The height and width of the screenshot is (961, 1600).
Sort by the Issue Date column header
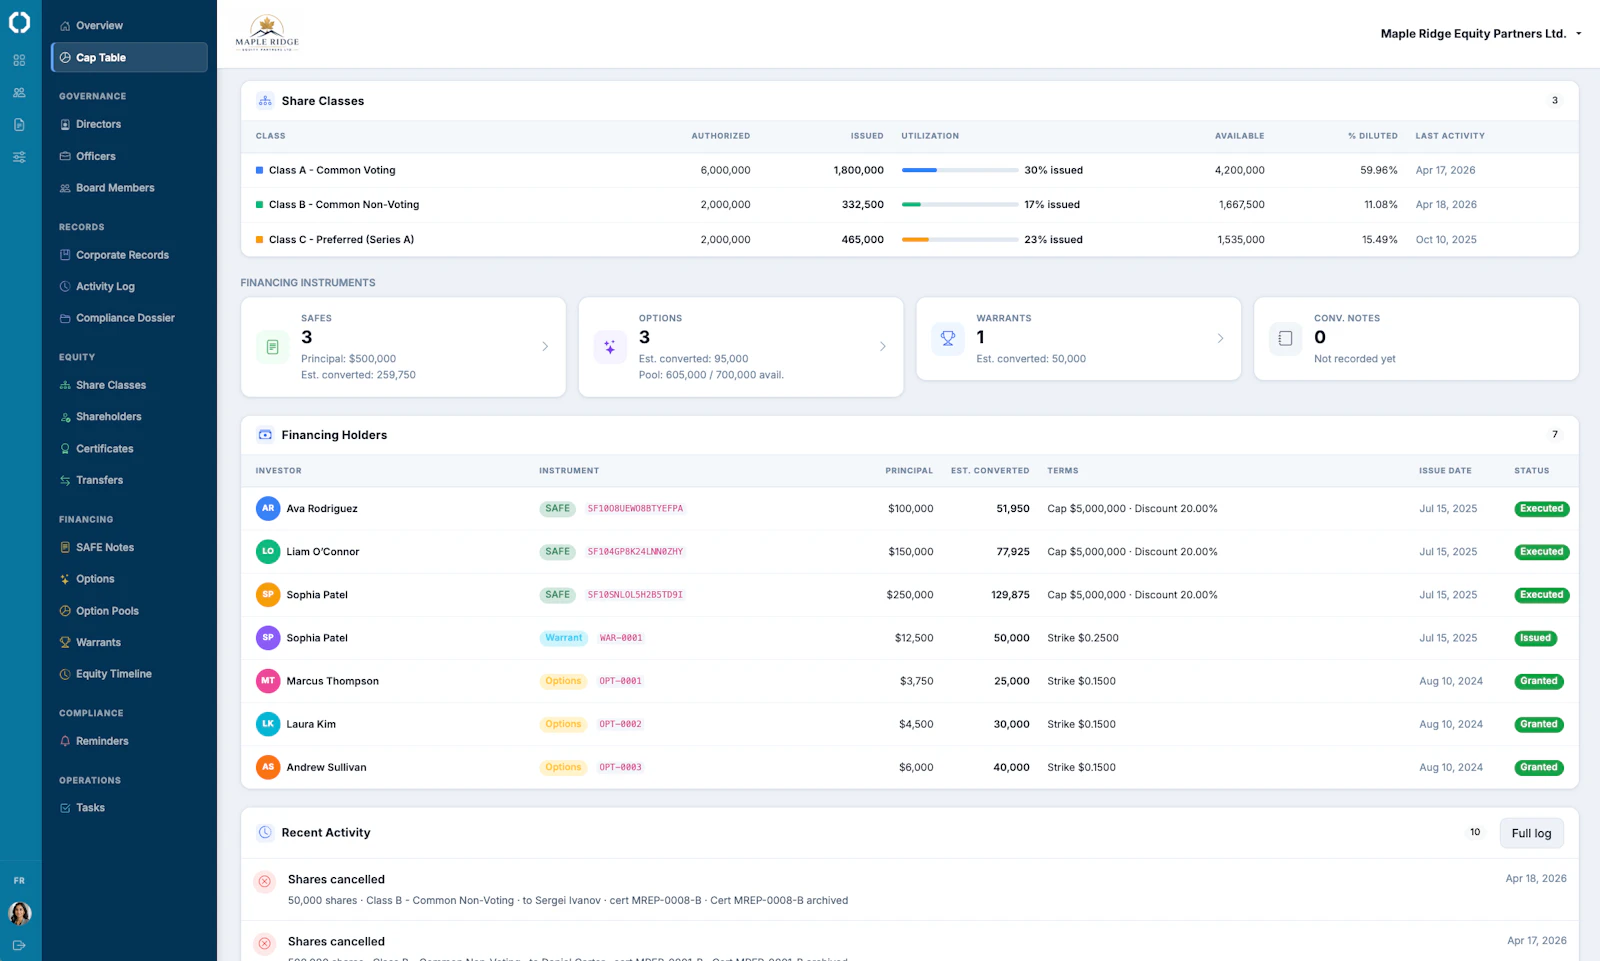click(1445, 471)
